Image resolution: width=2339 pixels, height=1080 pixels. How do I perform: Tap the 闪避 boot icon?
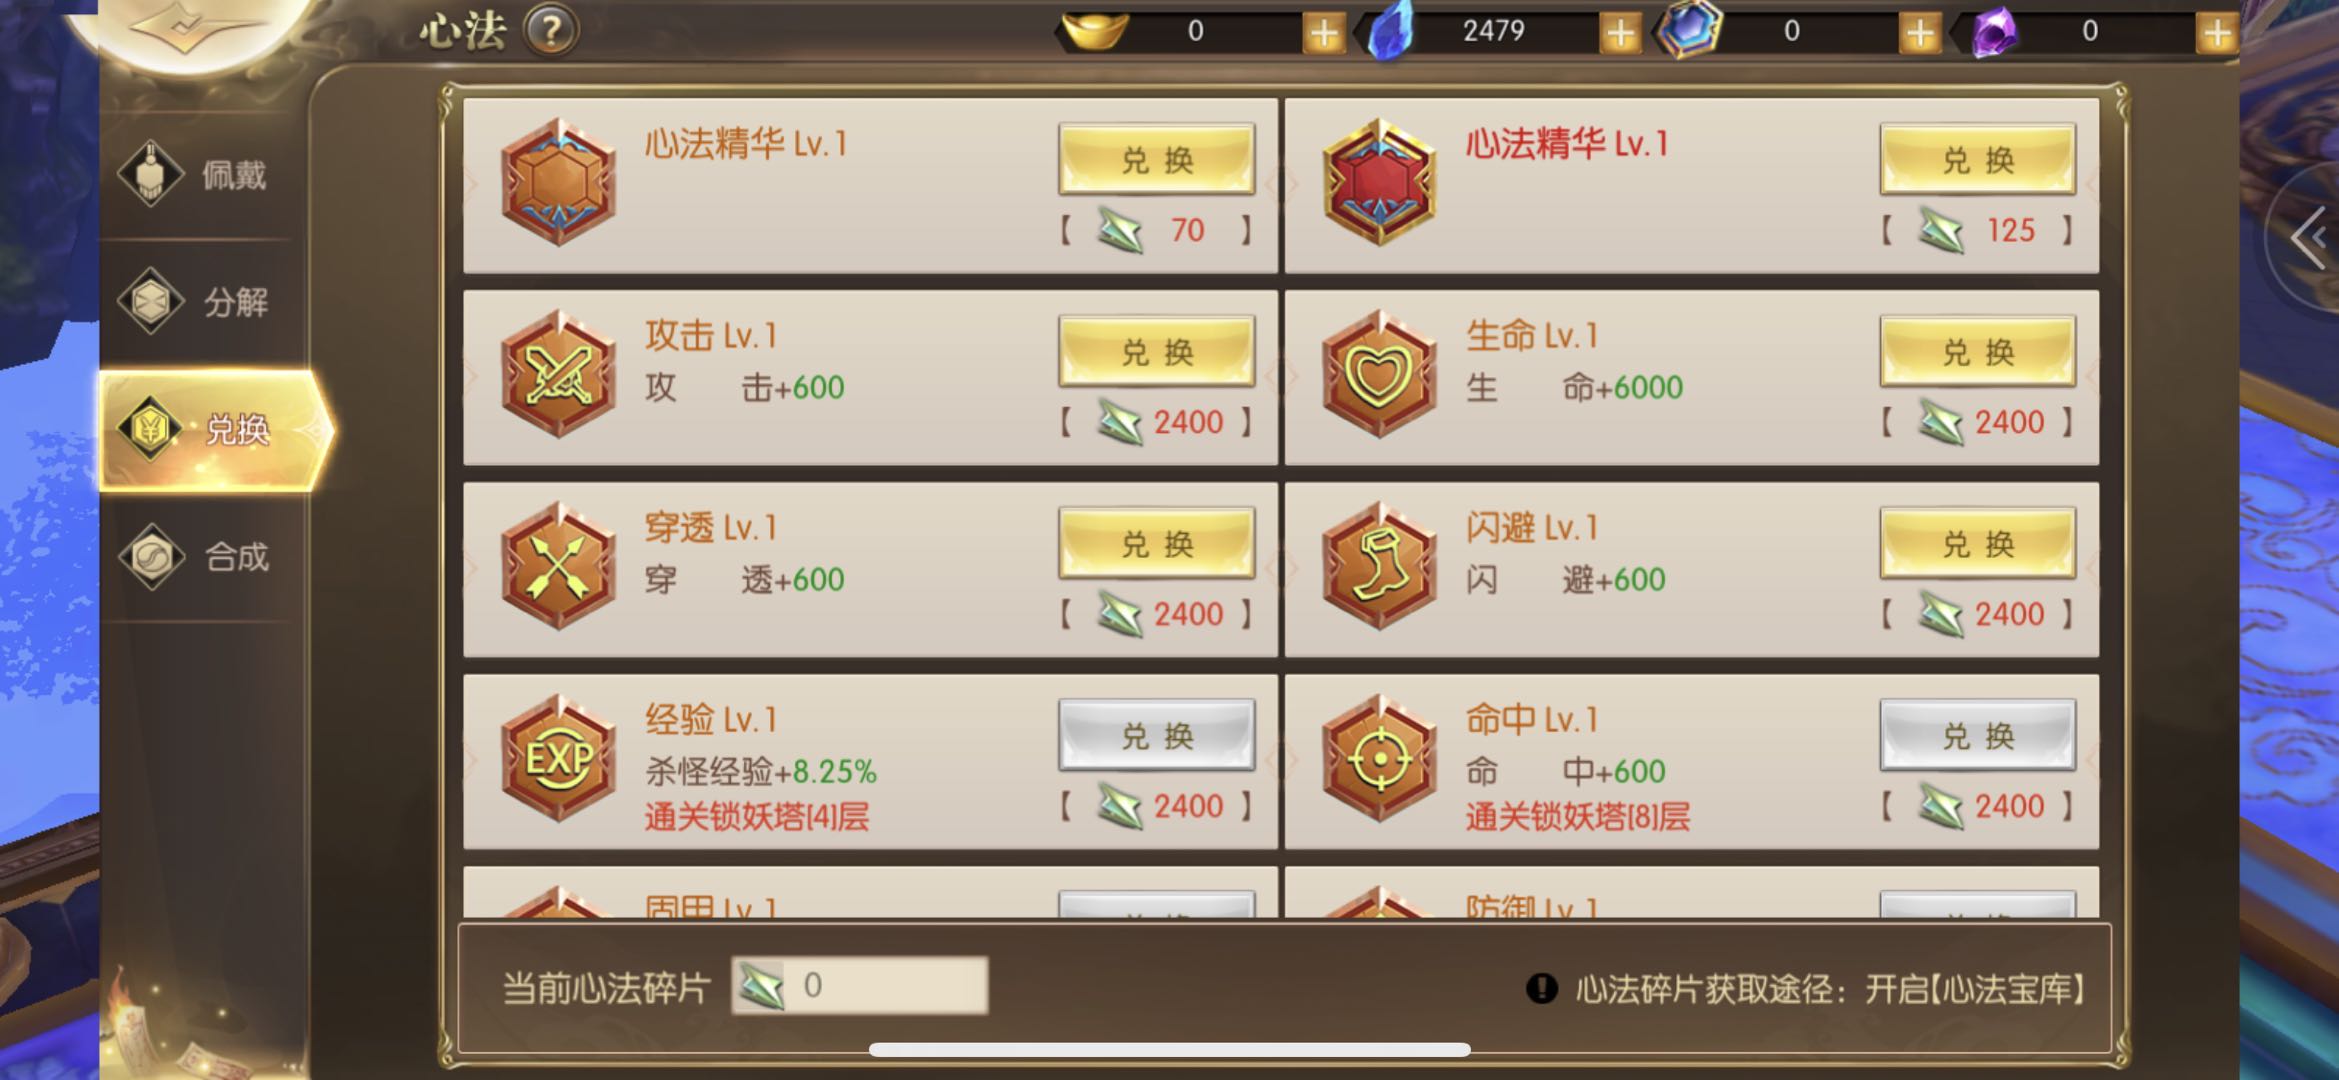tap(1379, 567)
